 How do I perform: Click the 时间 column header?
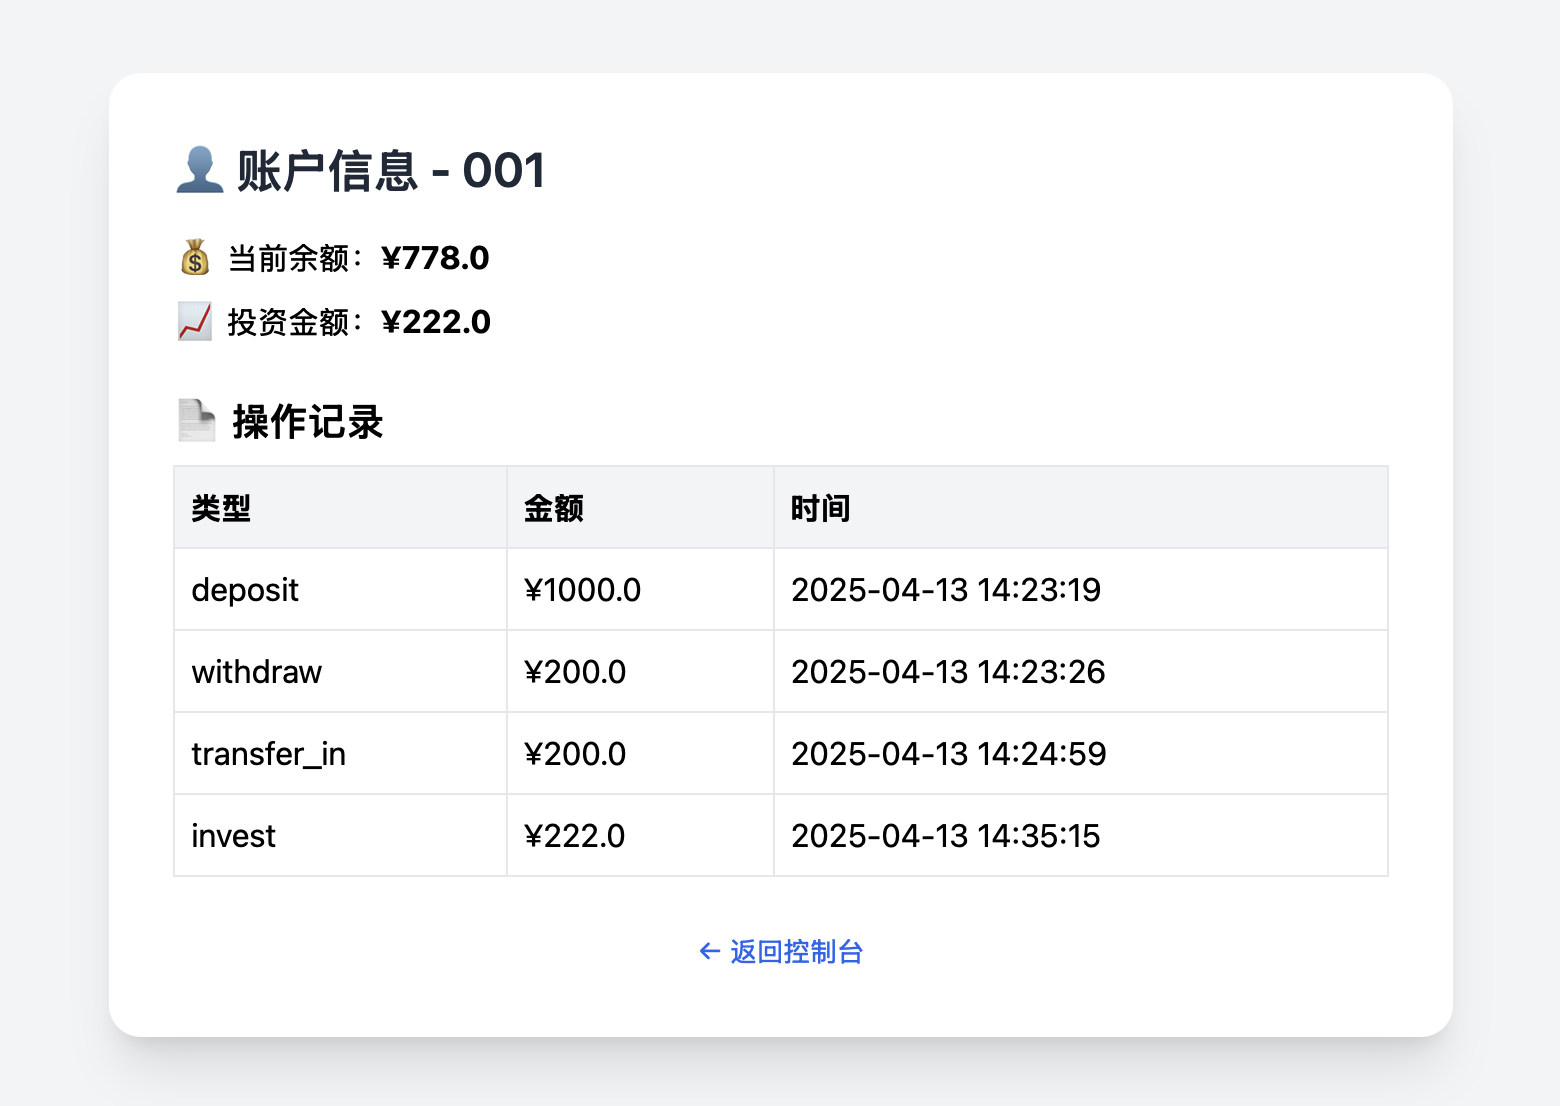pyautogui.click(x=820, y=507)
